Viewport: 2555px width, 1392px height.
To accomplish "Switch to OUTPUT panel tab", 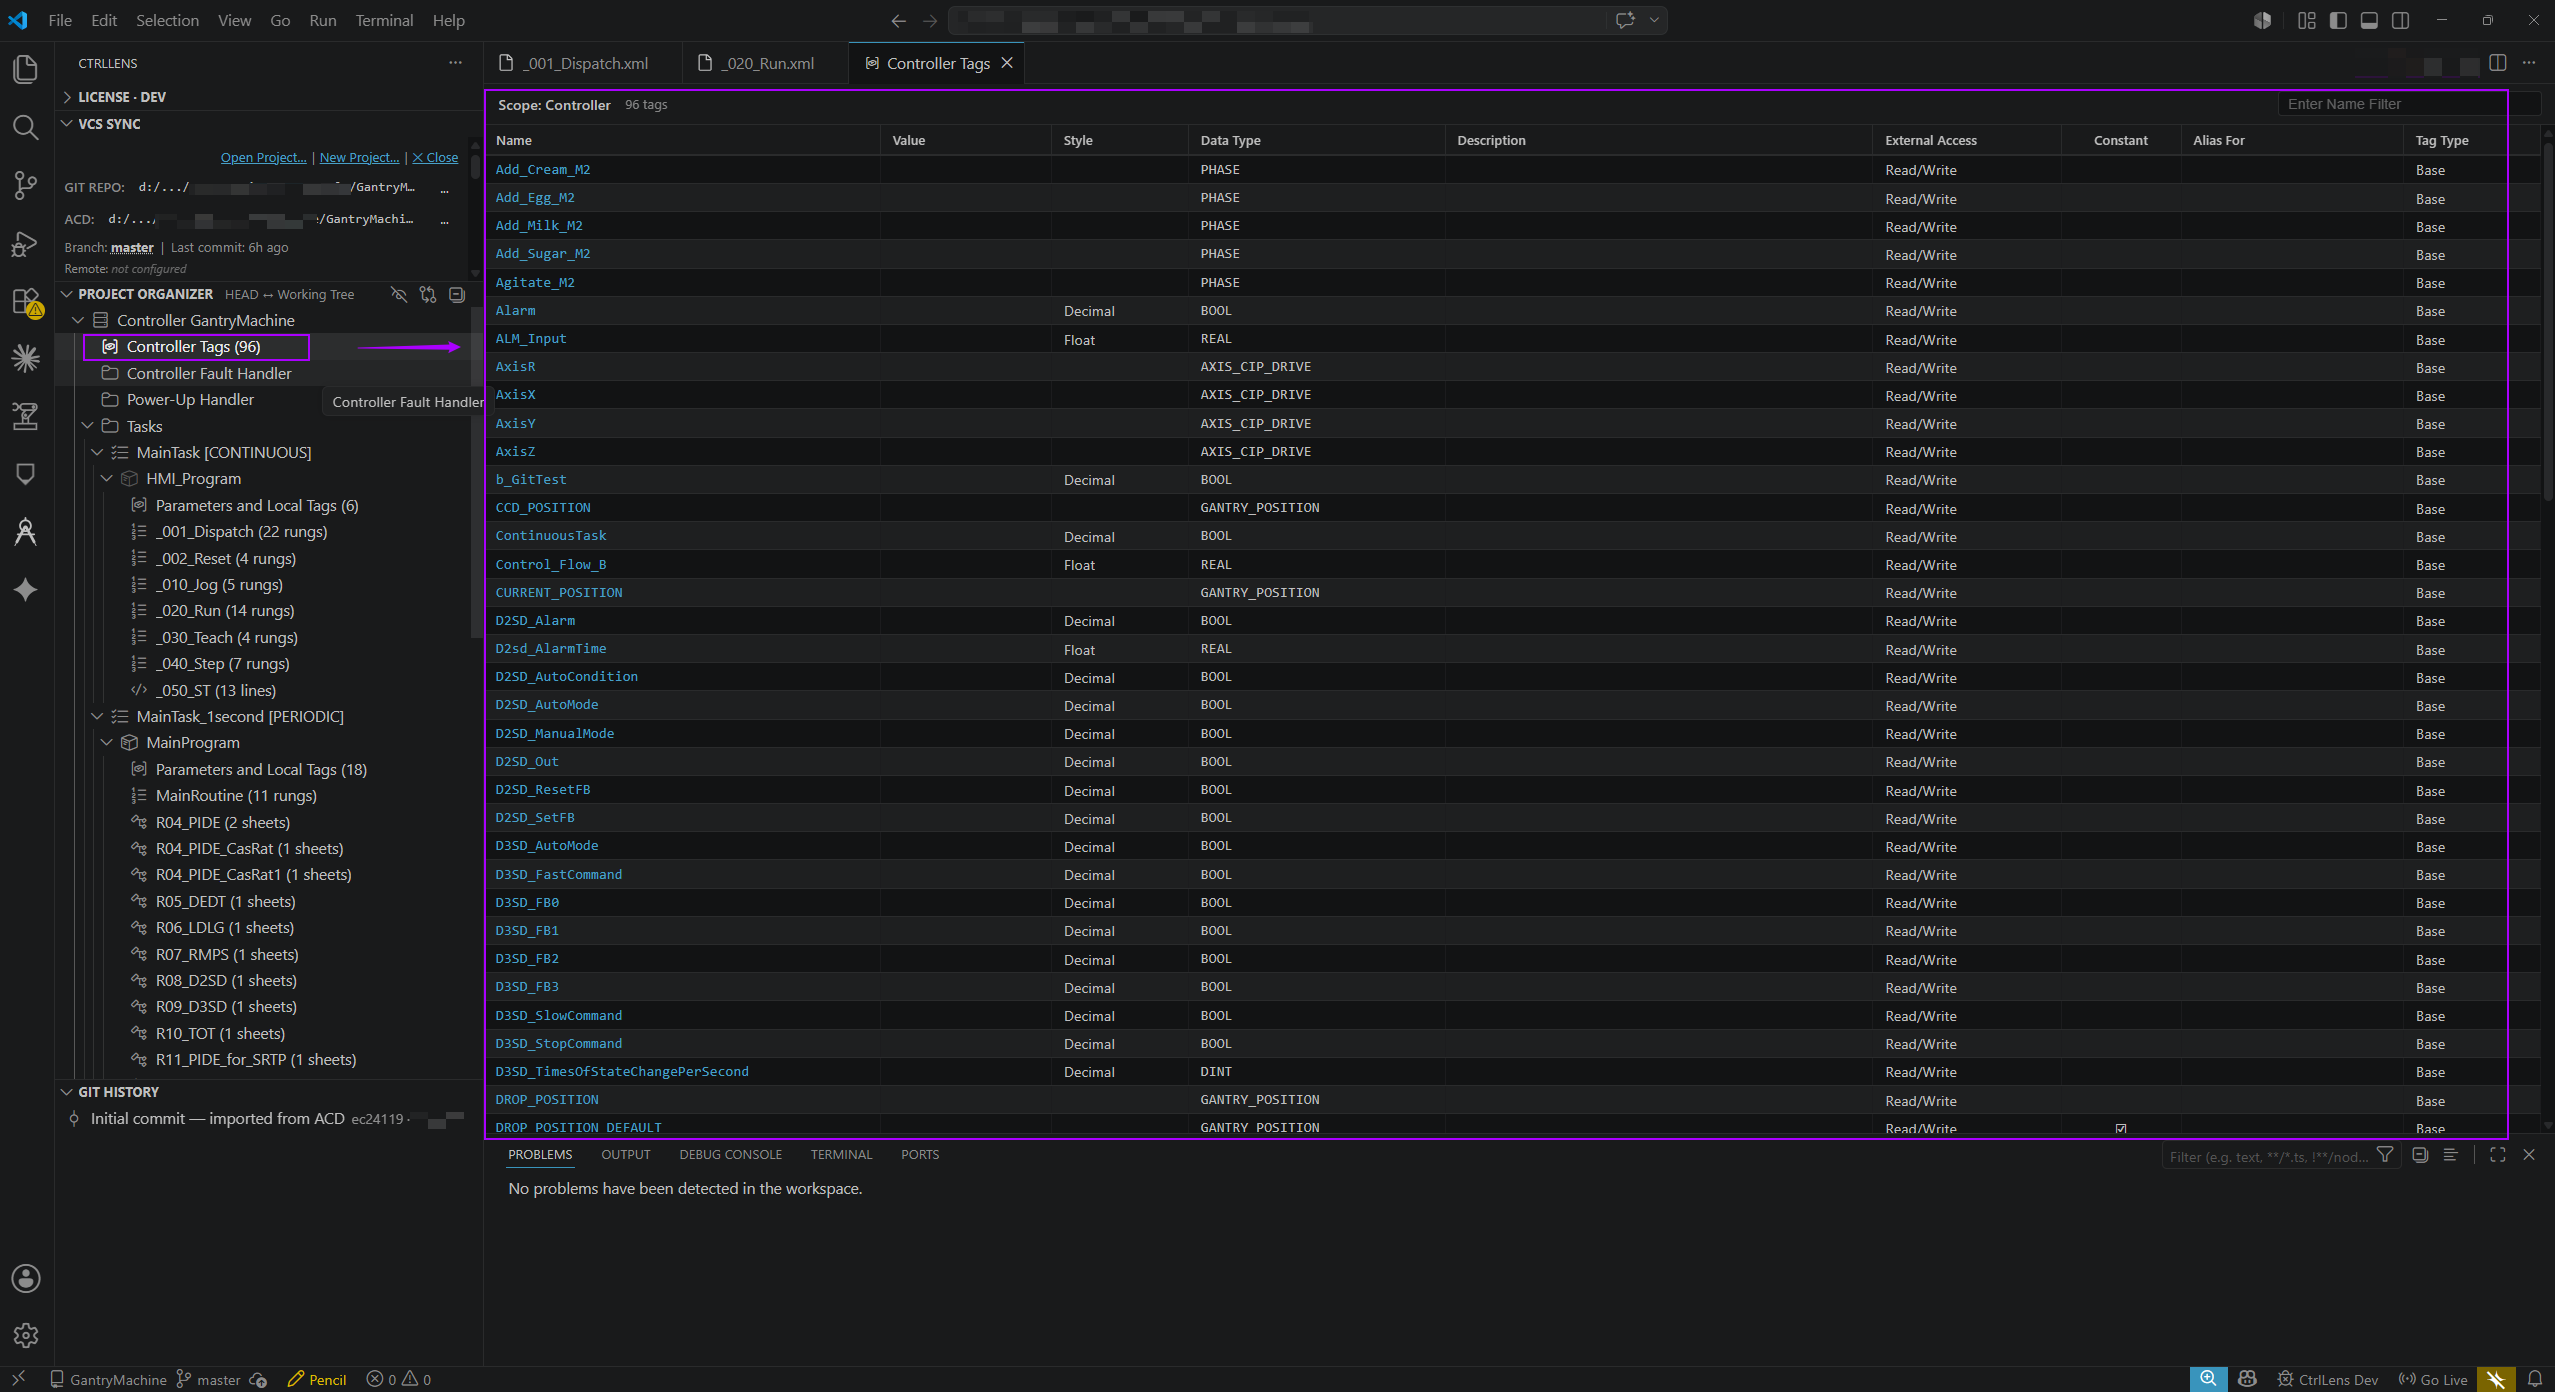I will (x=626, y=1154).
